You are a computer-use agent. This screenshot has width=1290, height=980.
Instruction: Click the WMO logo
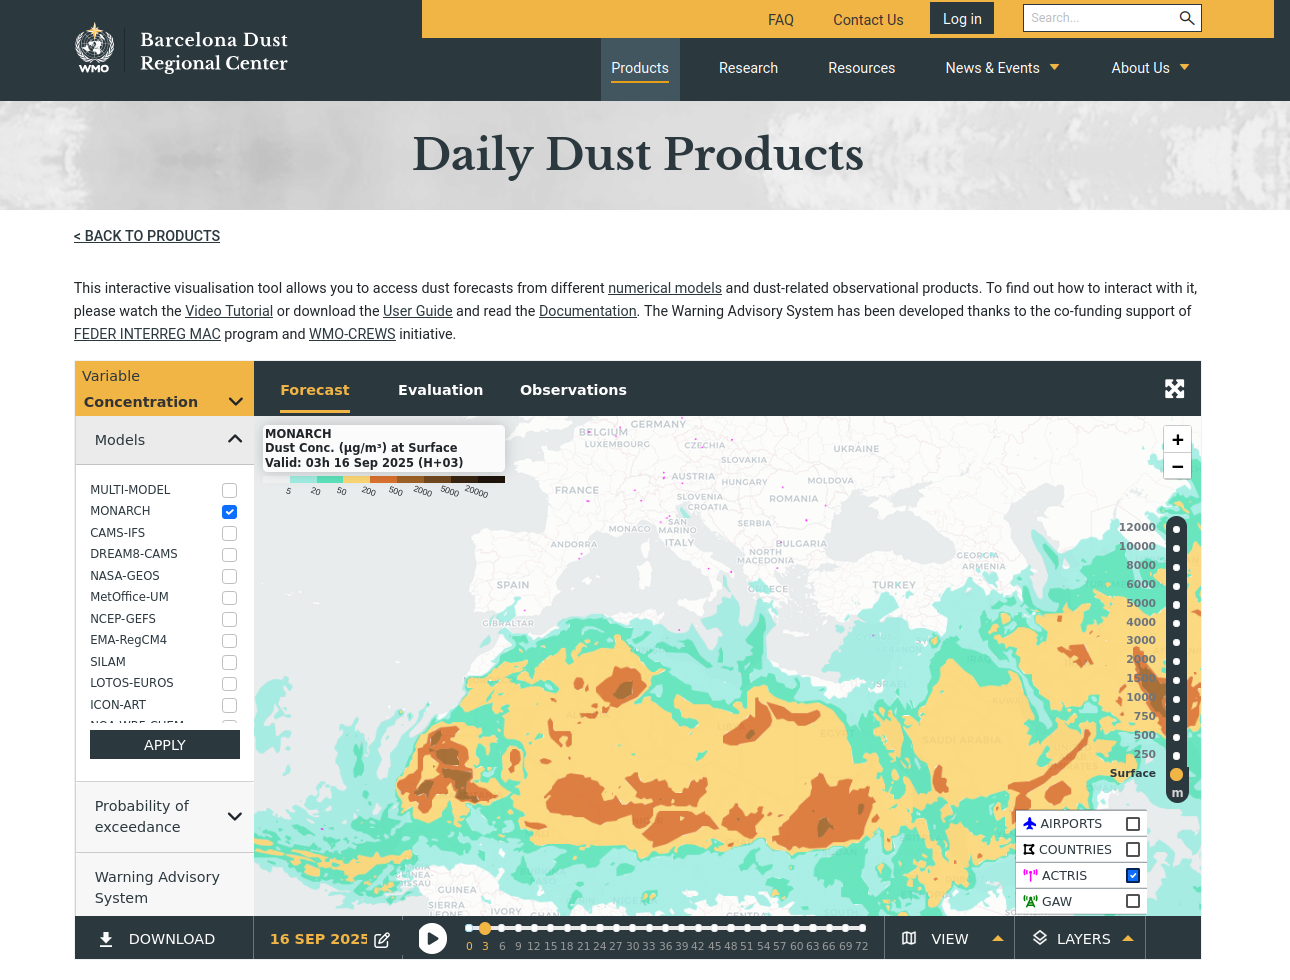click(94, 49)
